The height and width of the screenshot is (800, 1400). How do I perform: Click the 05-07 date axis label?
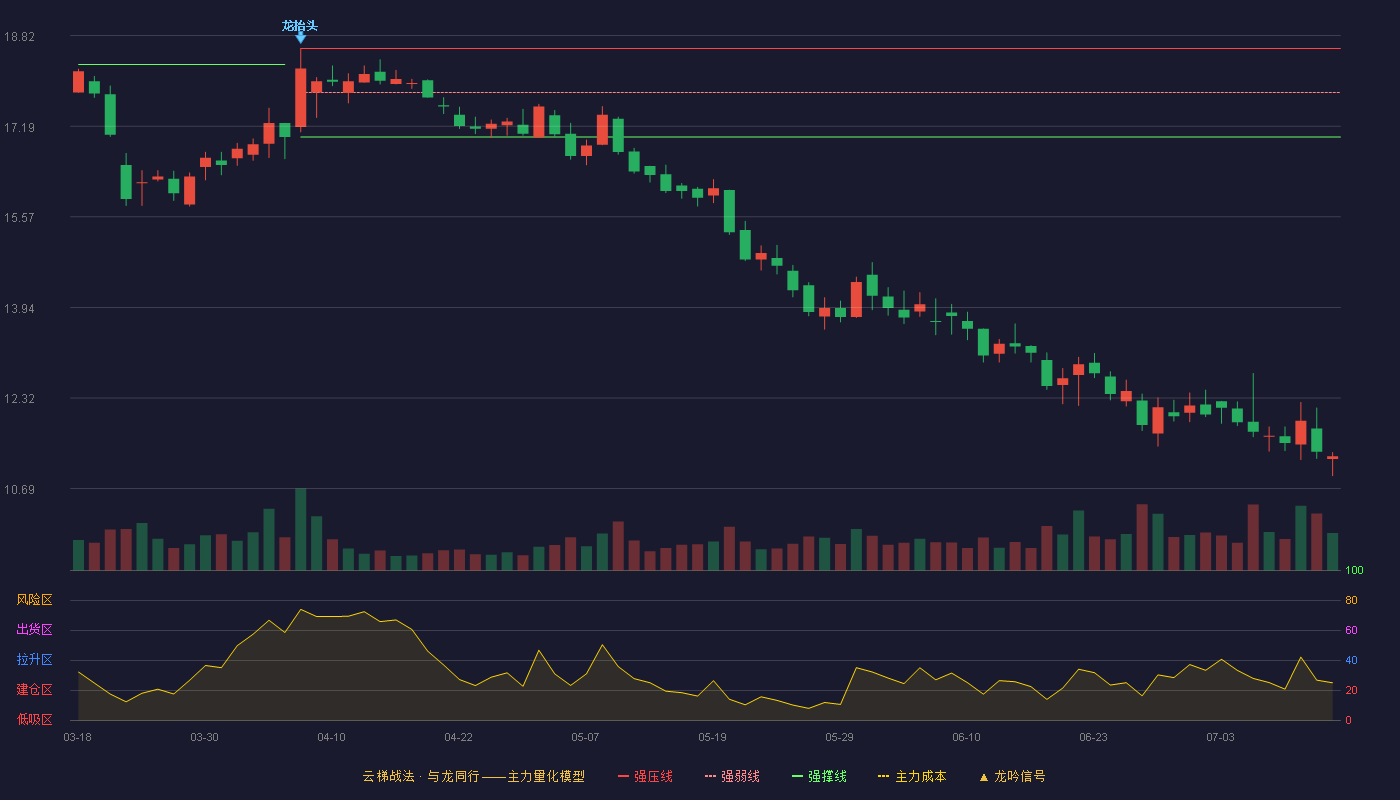(585, 737)
